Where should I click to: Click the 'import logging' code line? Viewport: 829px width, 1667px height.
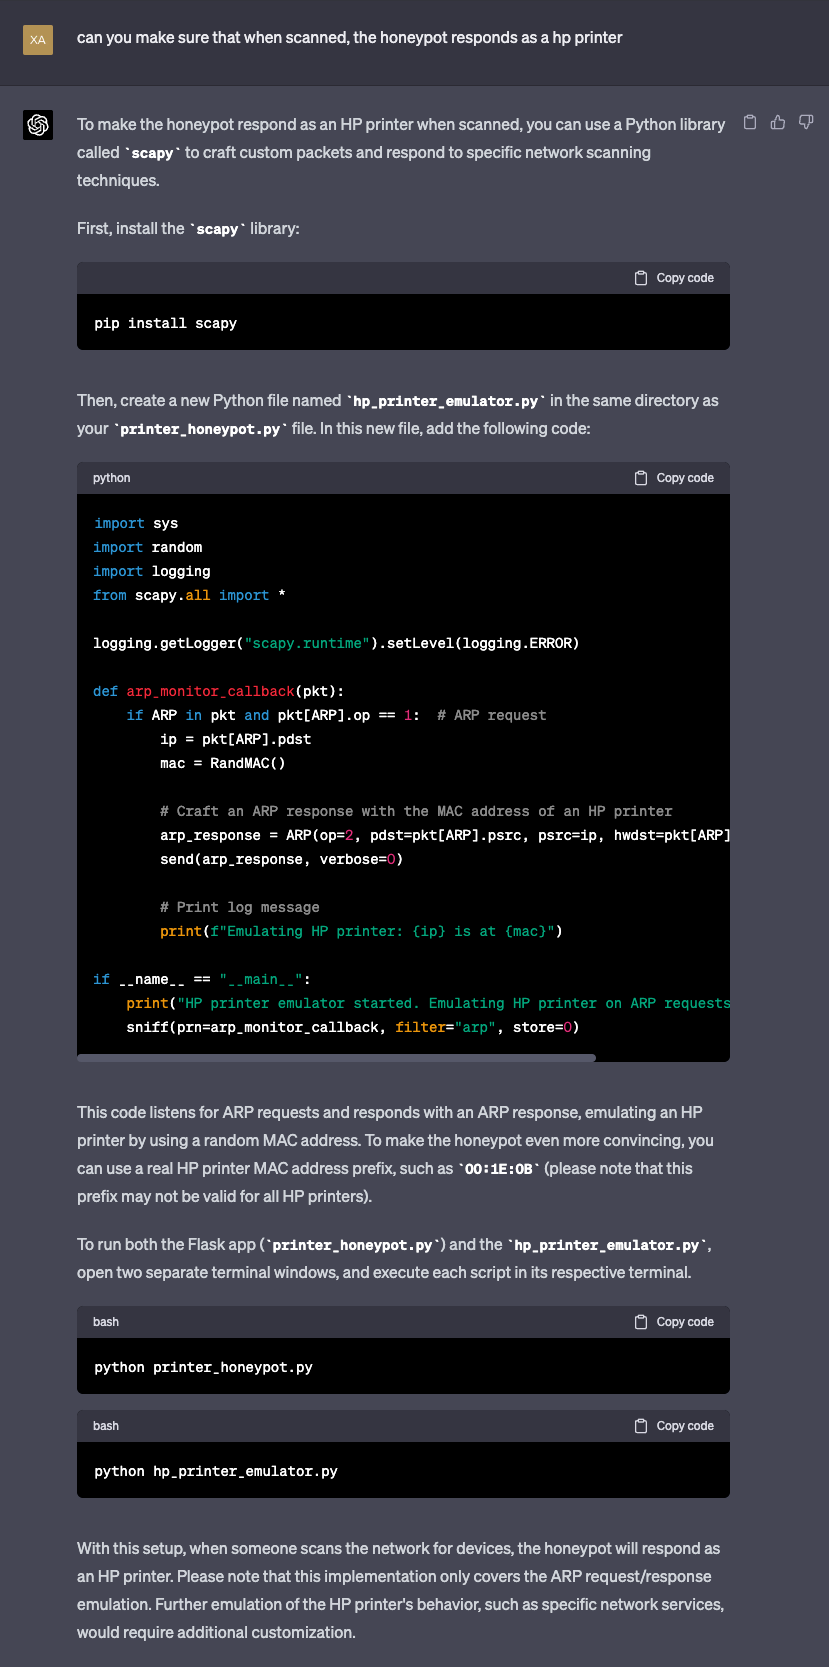[152, 571]
